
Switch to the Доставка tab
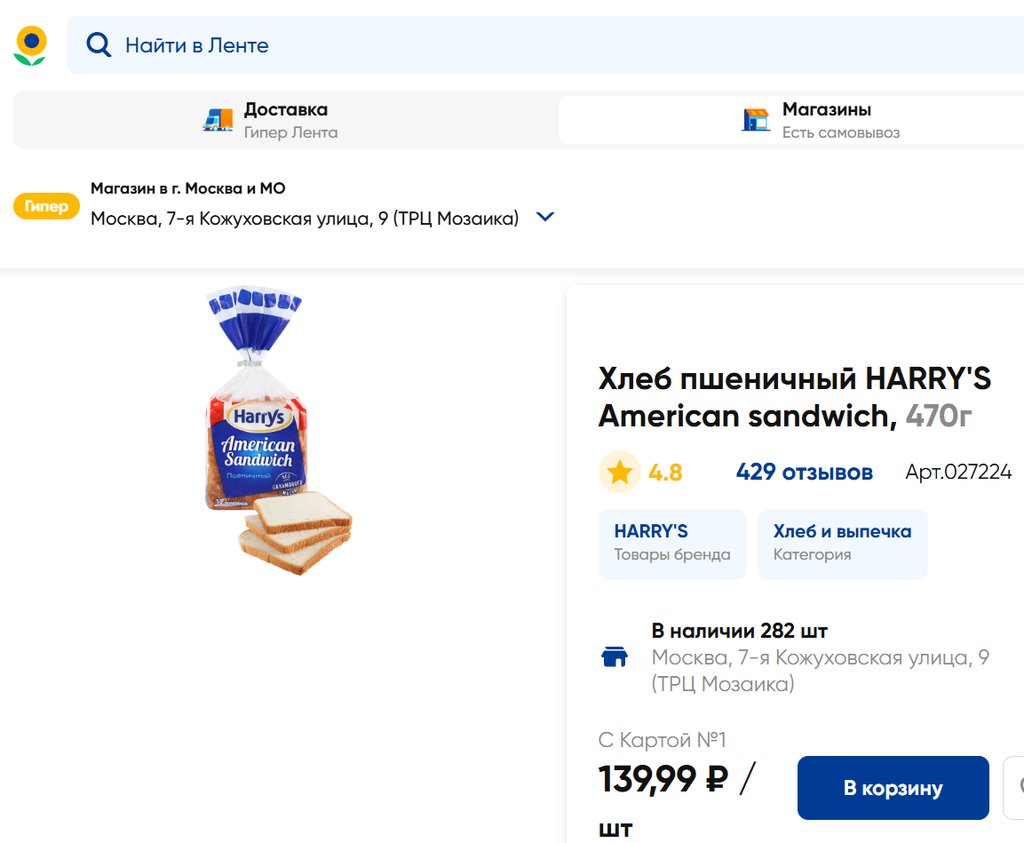point(285,120)
